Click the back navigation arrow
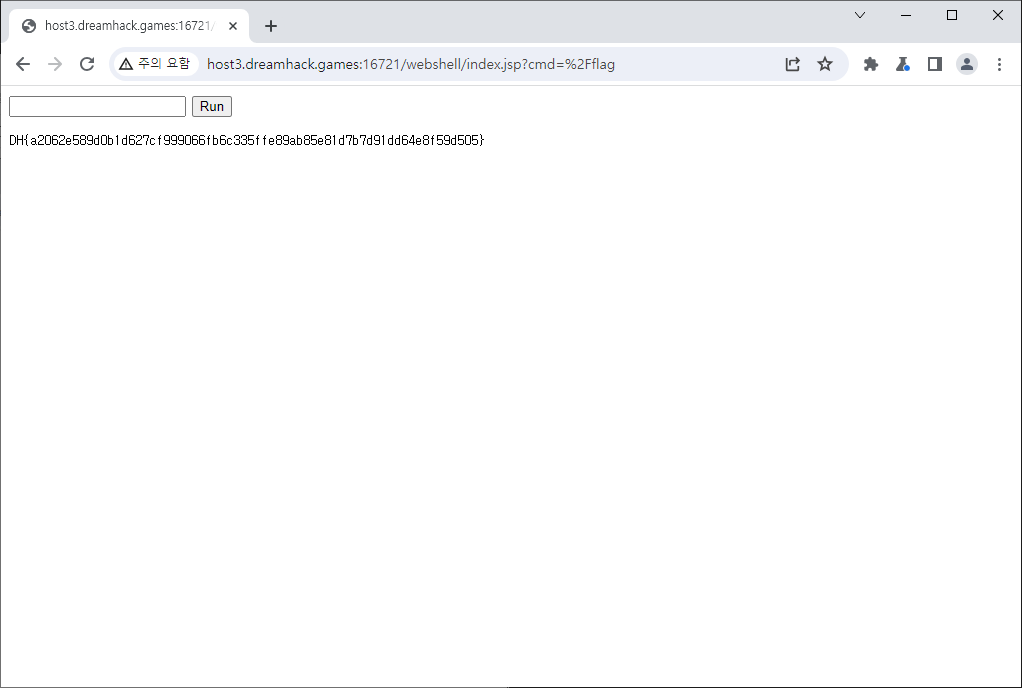1022x688 pixels. pyautogui.click(x=23, y=64)
